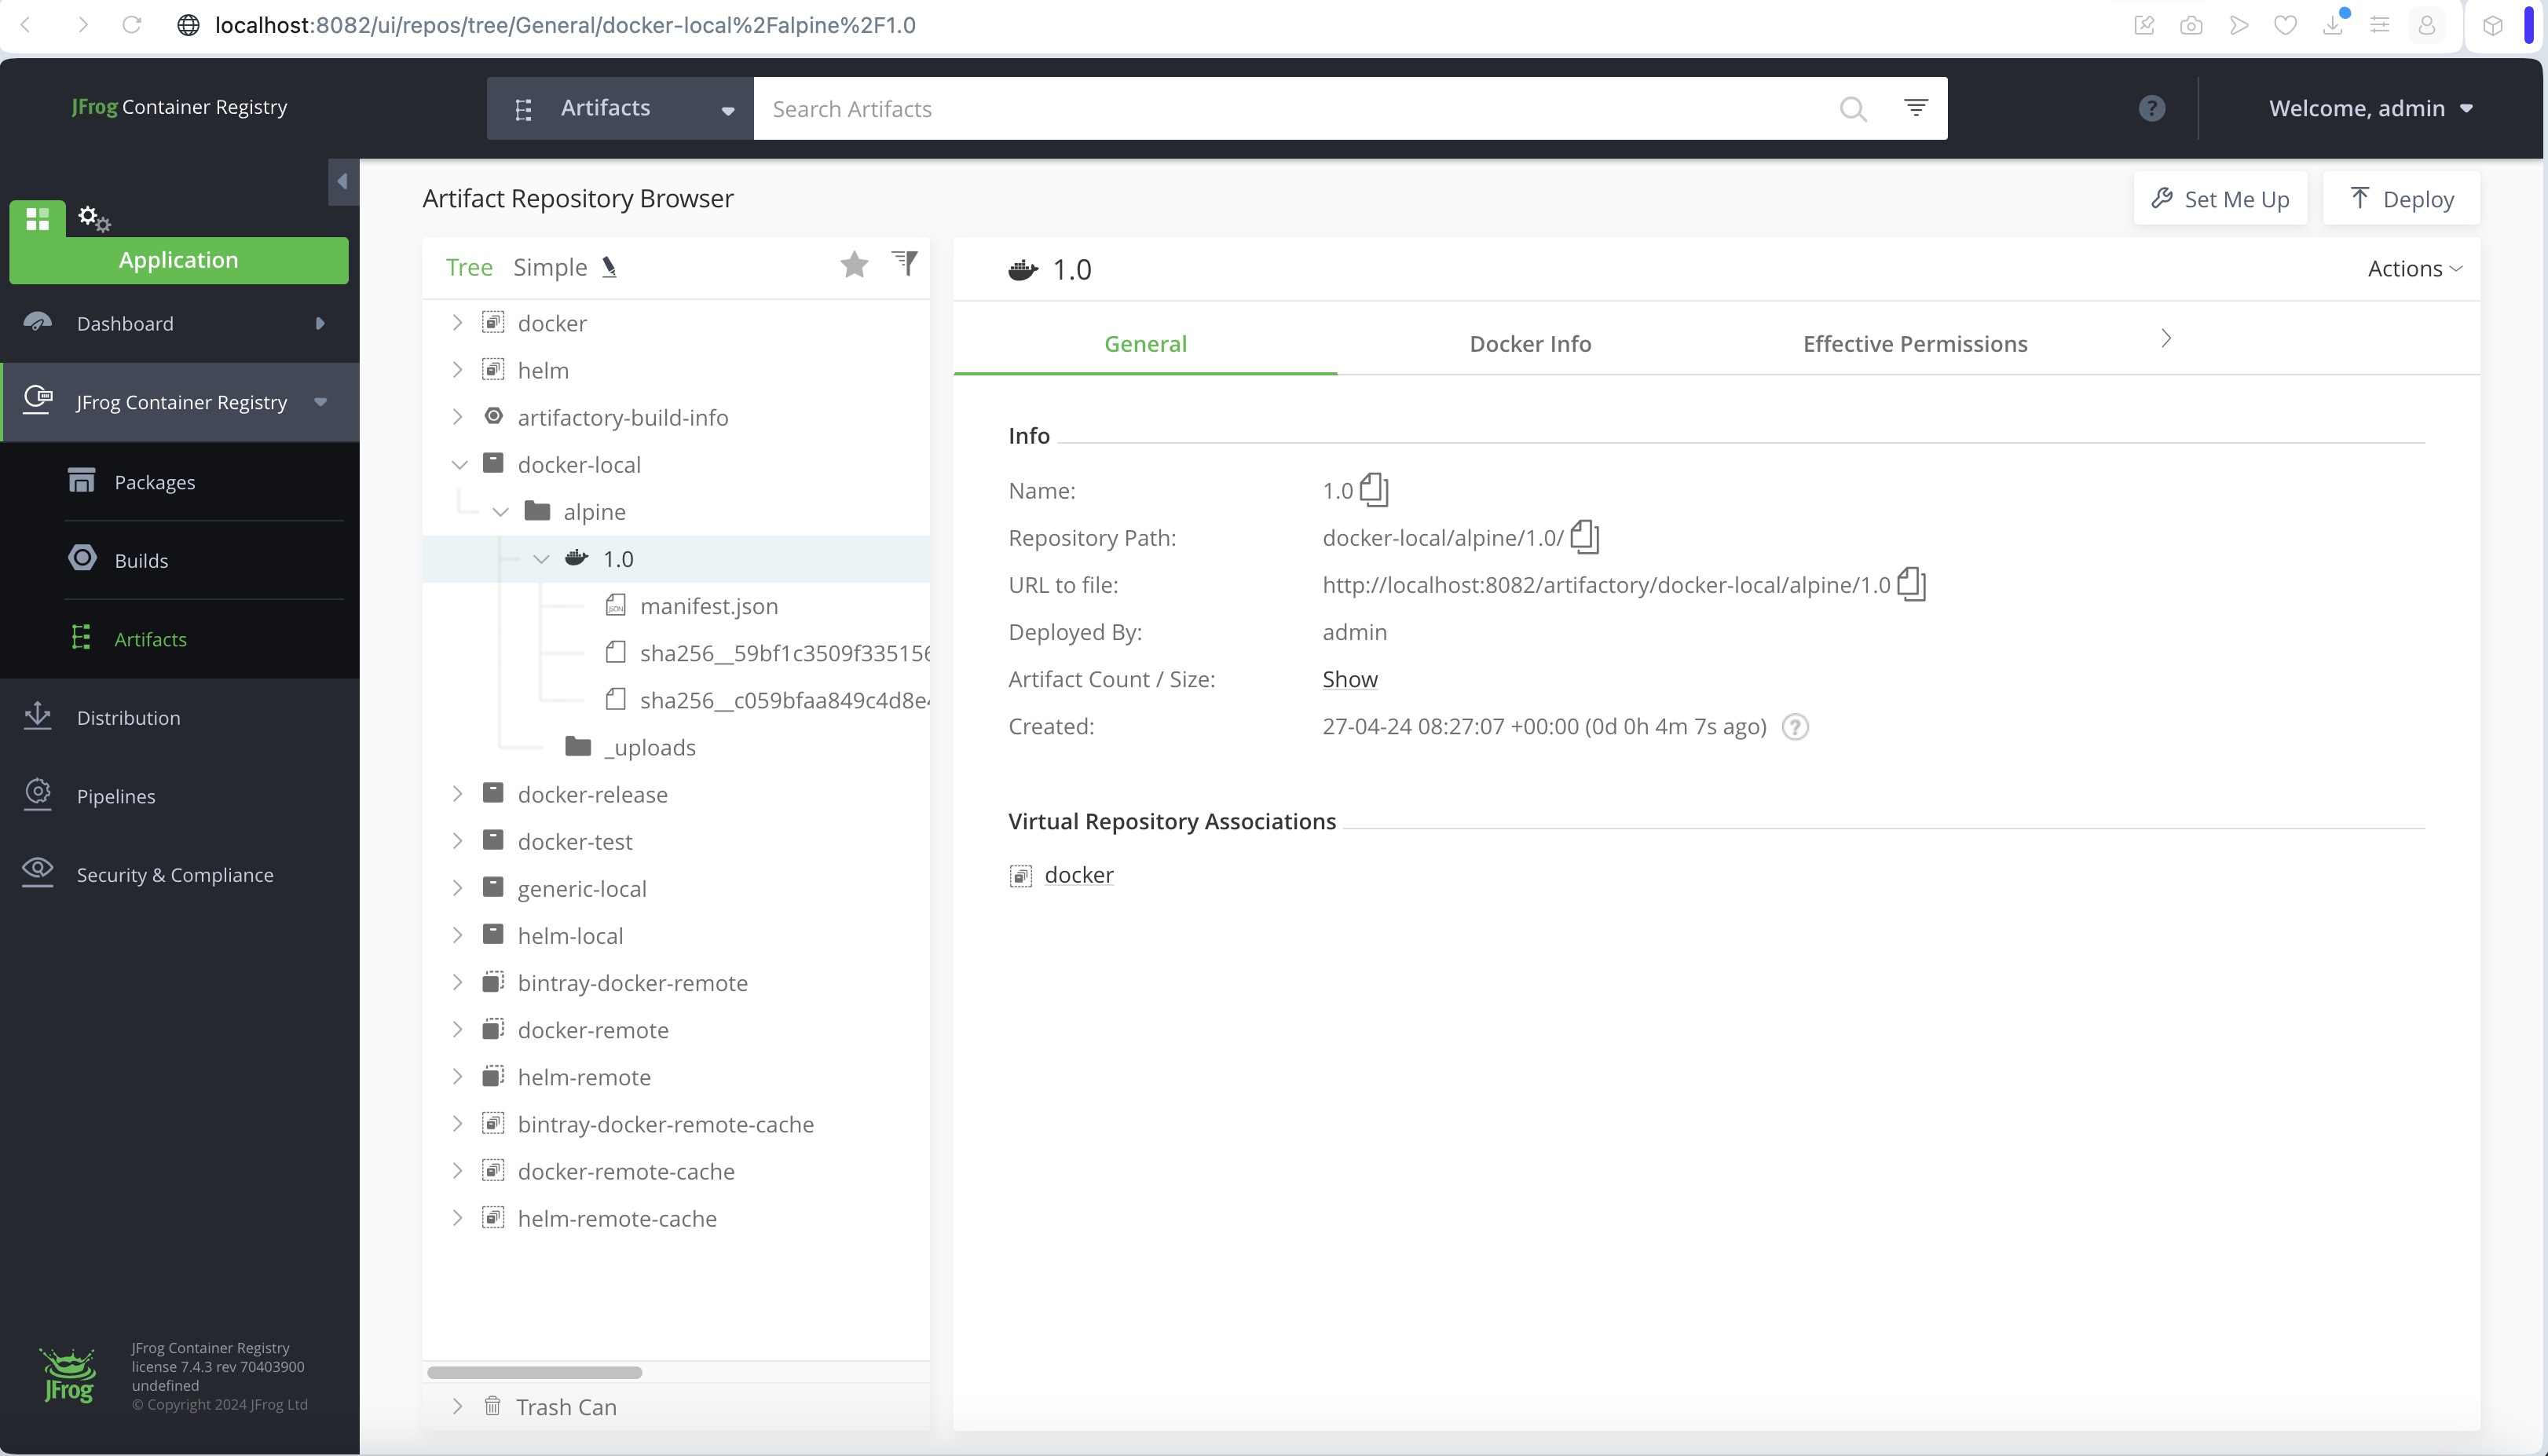The image size is (2548, 1456).
Task: Collapse the sidebar with arrow handle
Action: point(343,181)
